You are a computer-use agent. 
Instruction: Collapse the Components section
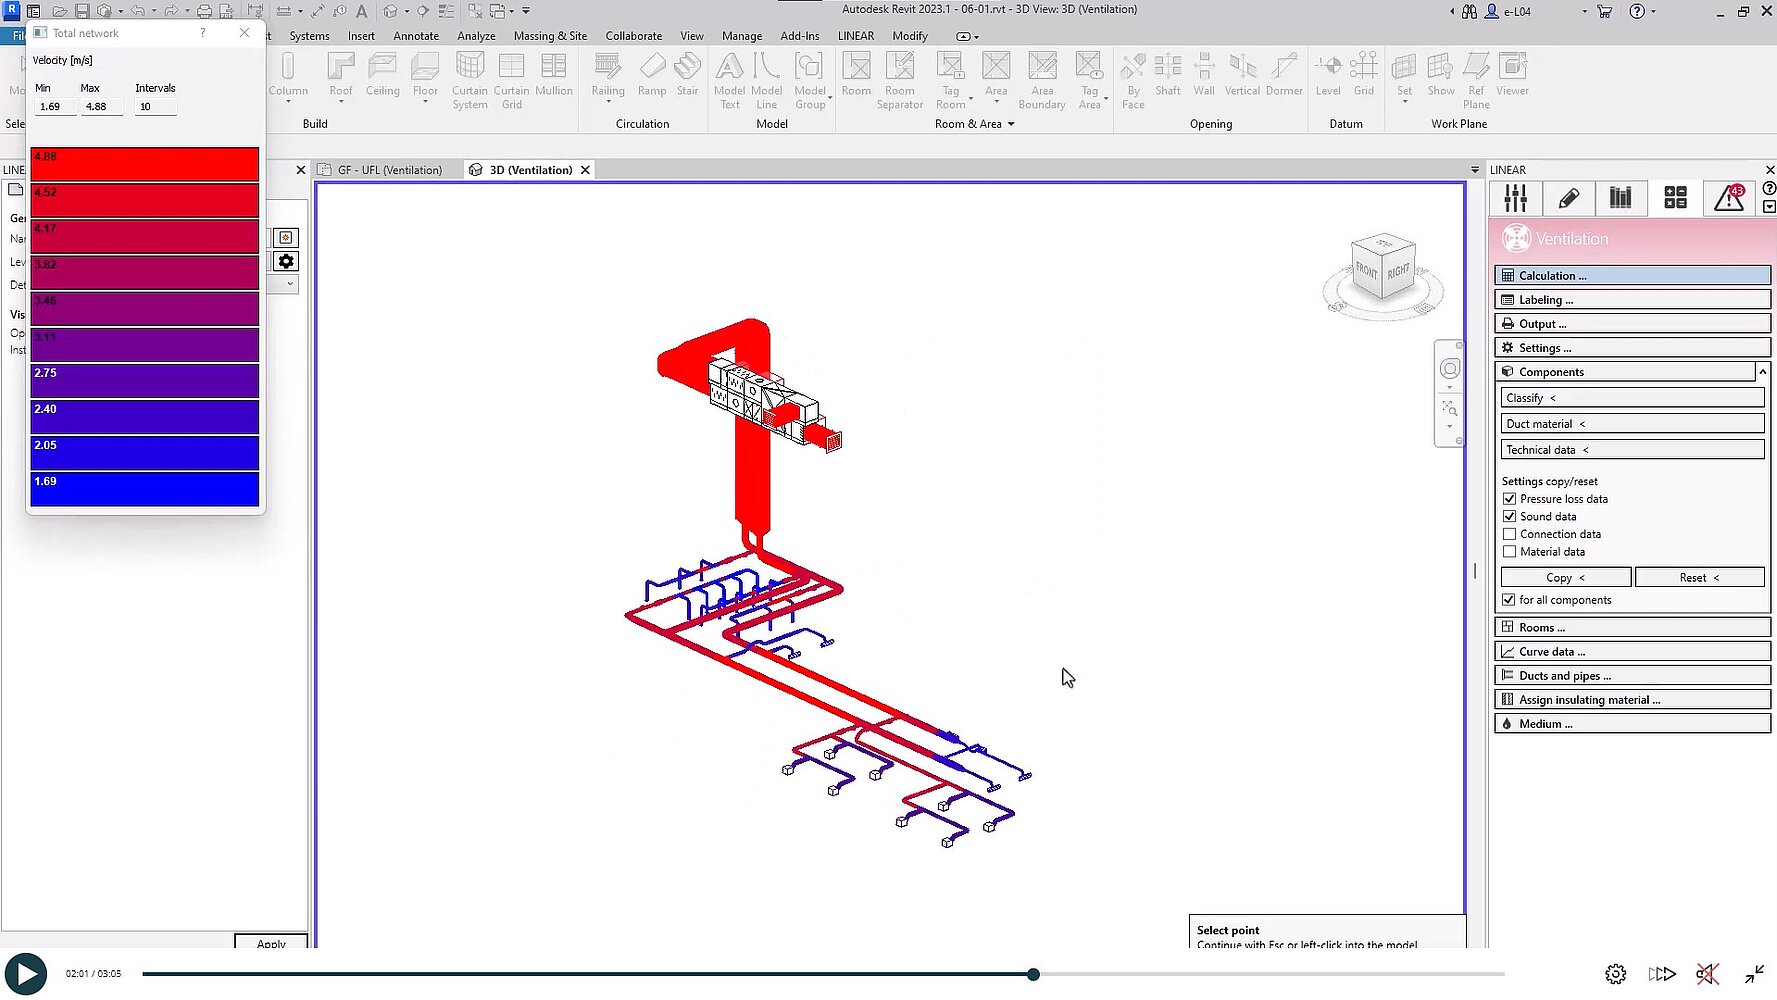1761,371
